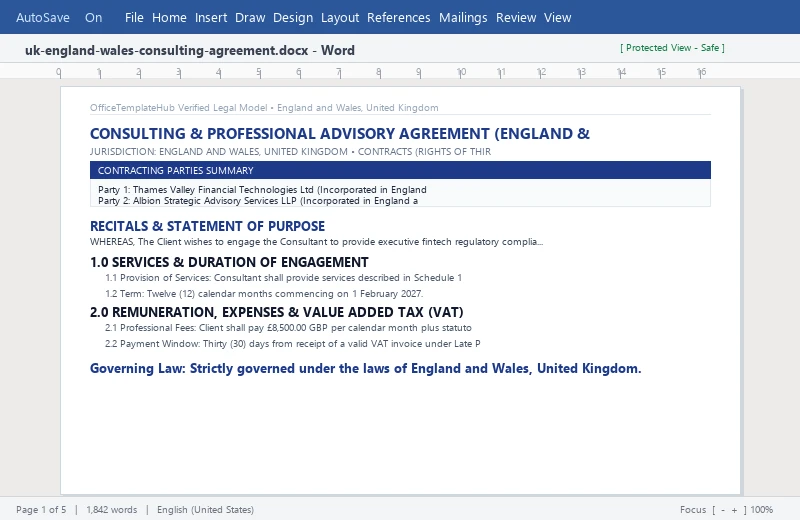Click the Jurisdiction subtitle line

coord(290,152)
